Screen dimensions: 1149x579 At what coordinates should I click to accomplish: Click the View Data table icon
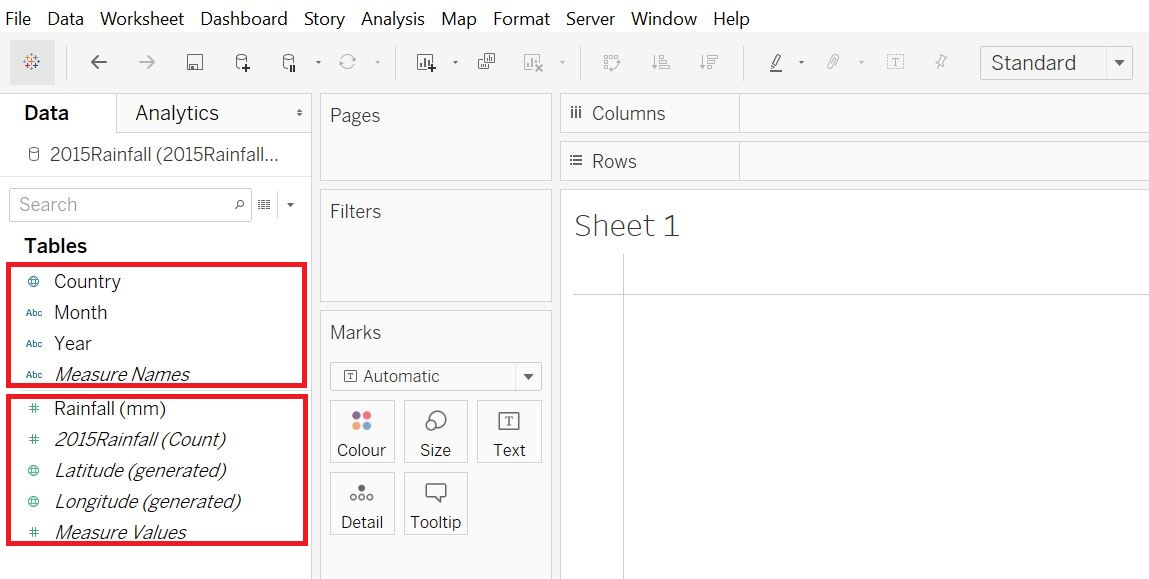click(265, 204)
